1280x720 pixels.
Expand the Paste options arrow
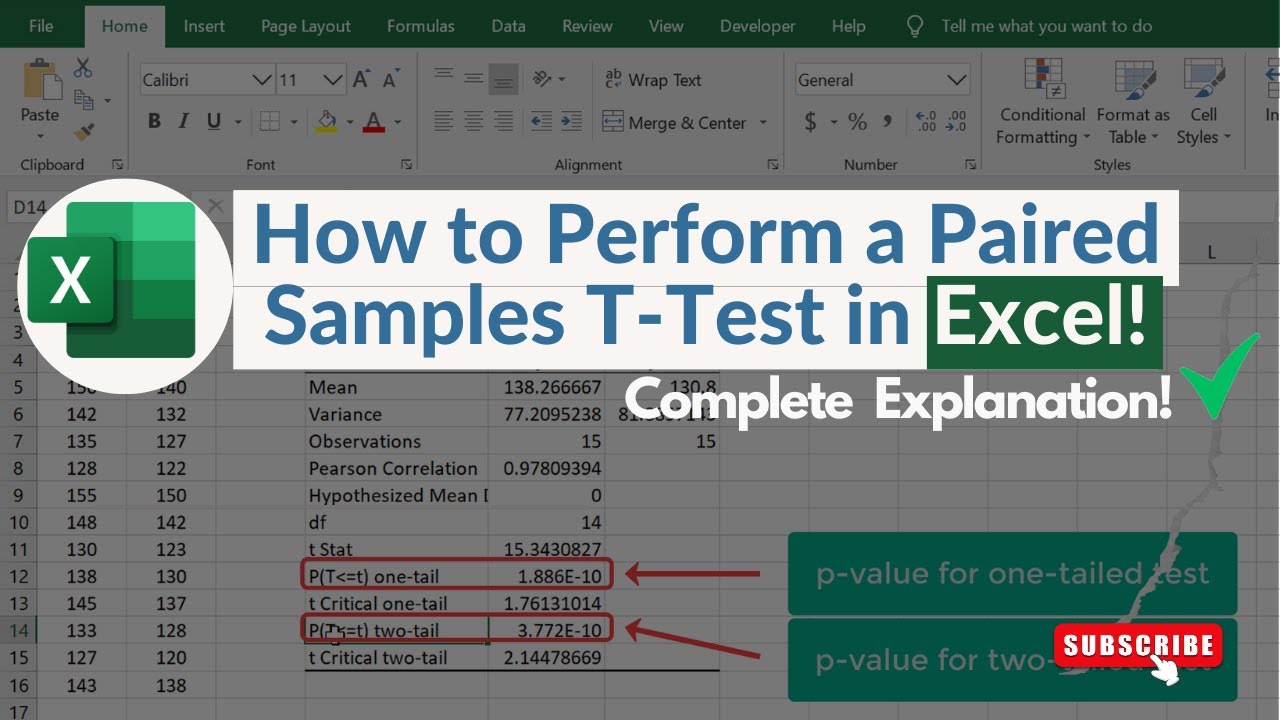(40, 136)
